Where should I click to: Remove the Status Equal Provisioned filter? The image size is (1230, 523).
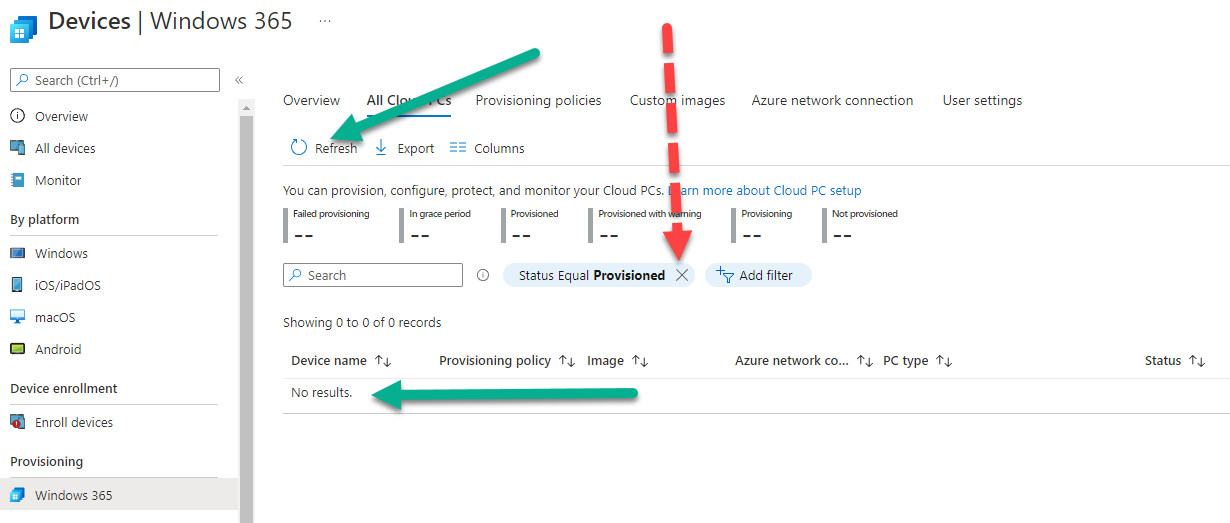point(682,275)
